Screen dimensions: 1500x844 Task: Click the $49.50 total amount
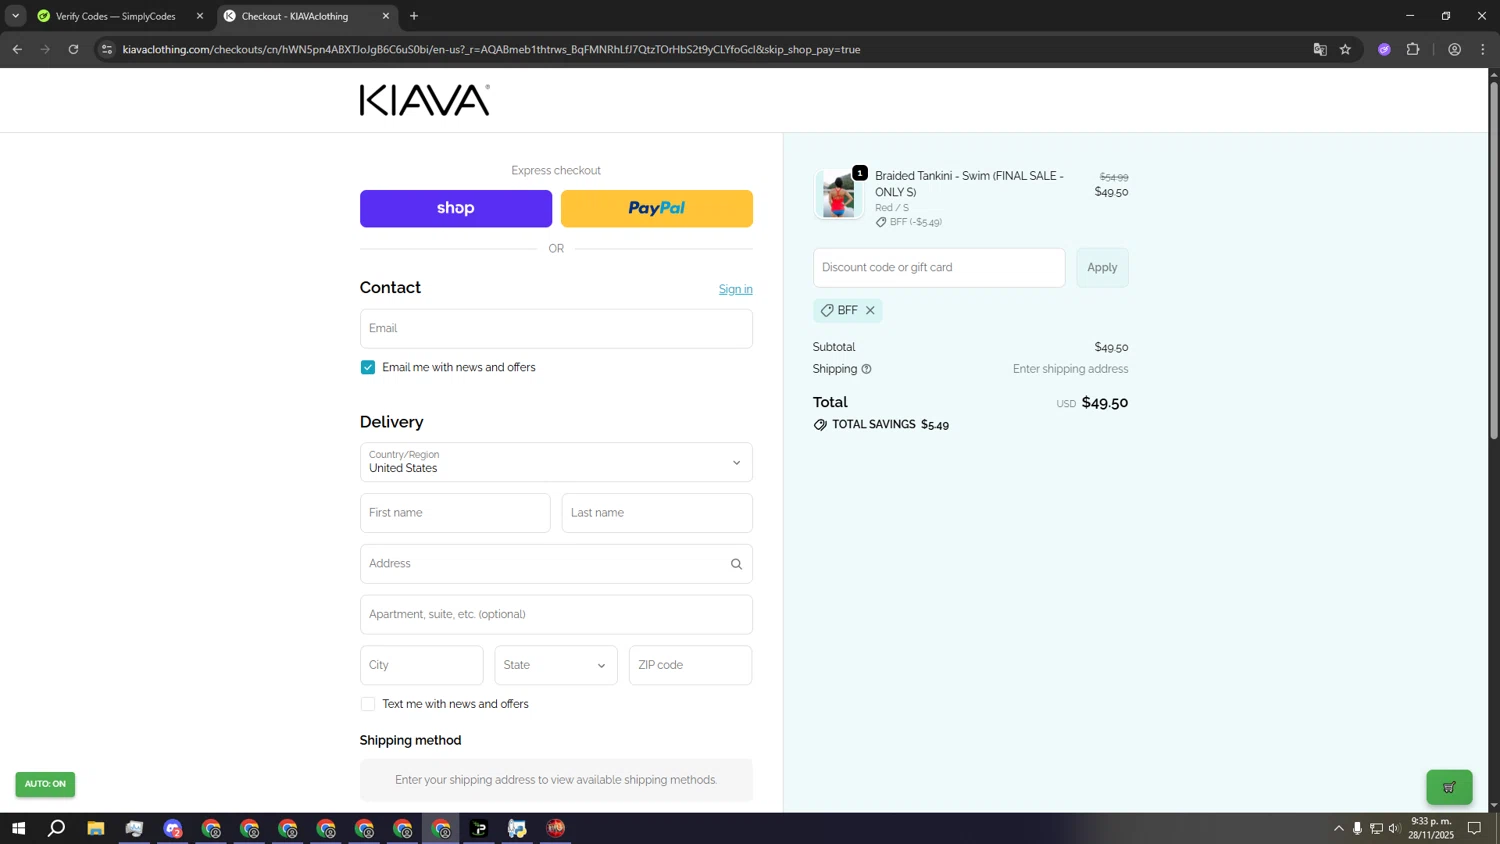coord(1105,403)
